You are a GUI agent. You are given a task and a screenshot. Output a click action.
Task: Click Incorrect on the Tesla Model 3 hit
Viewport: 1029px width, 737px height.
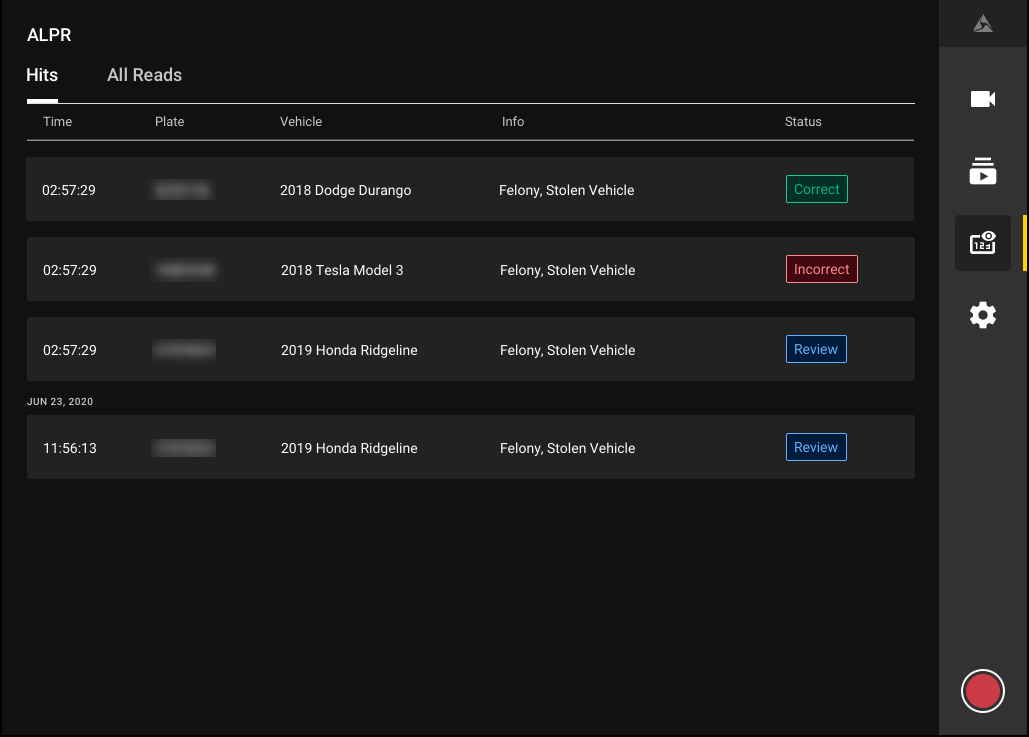click(821, 269)
